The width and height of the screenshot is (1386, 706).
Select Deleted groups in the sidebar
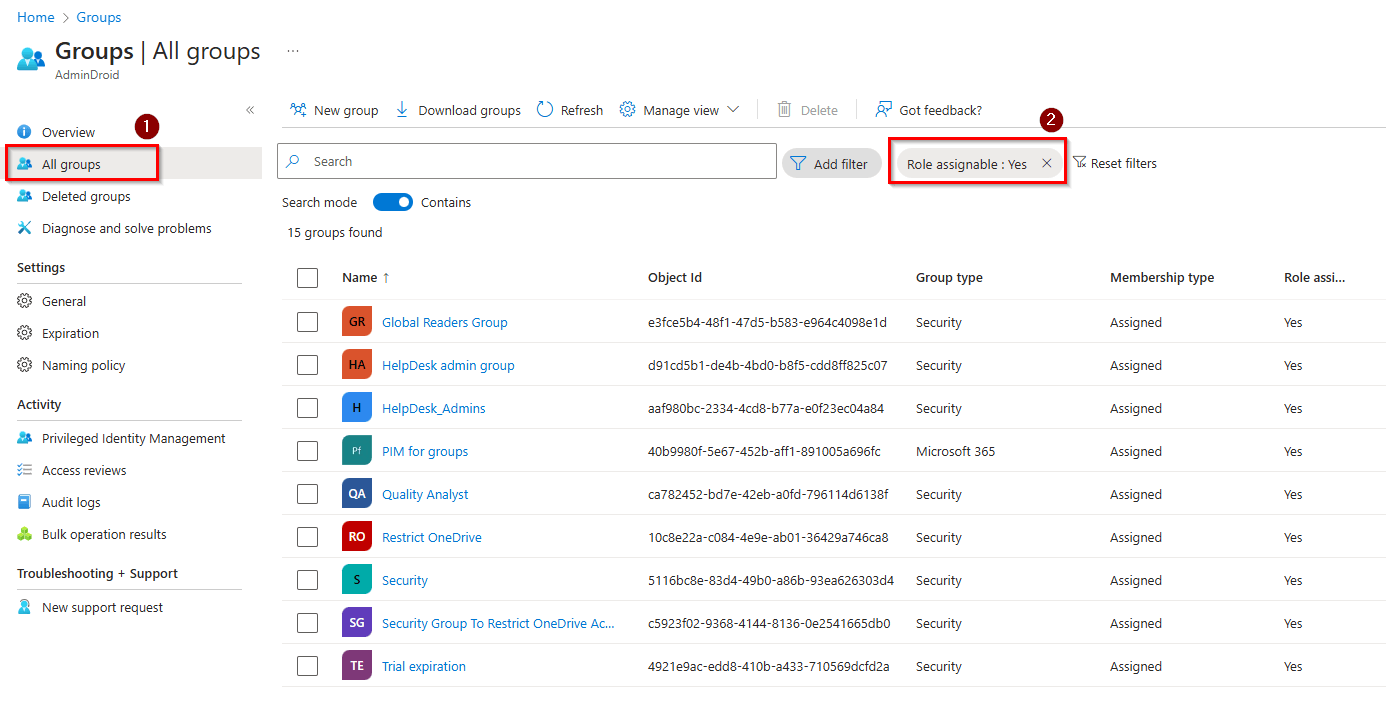coord(84,196)
